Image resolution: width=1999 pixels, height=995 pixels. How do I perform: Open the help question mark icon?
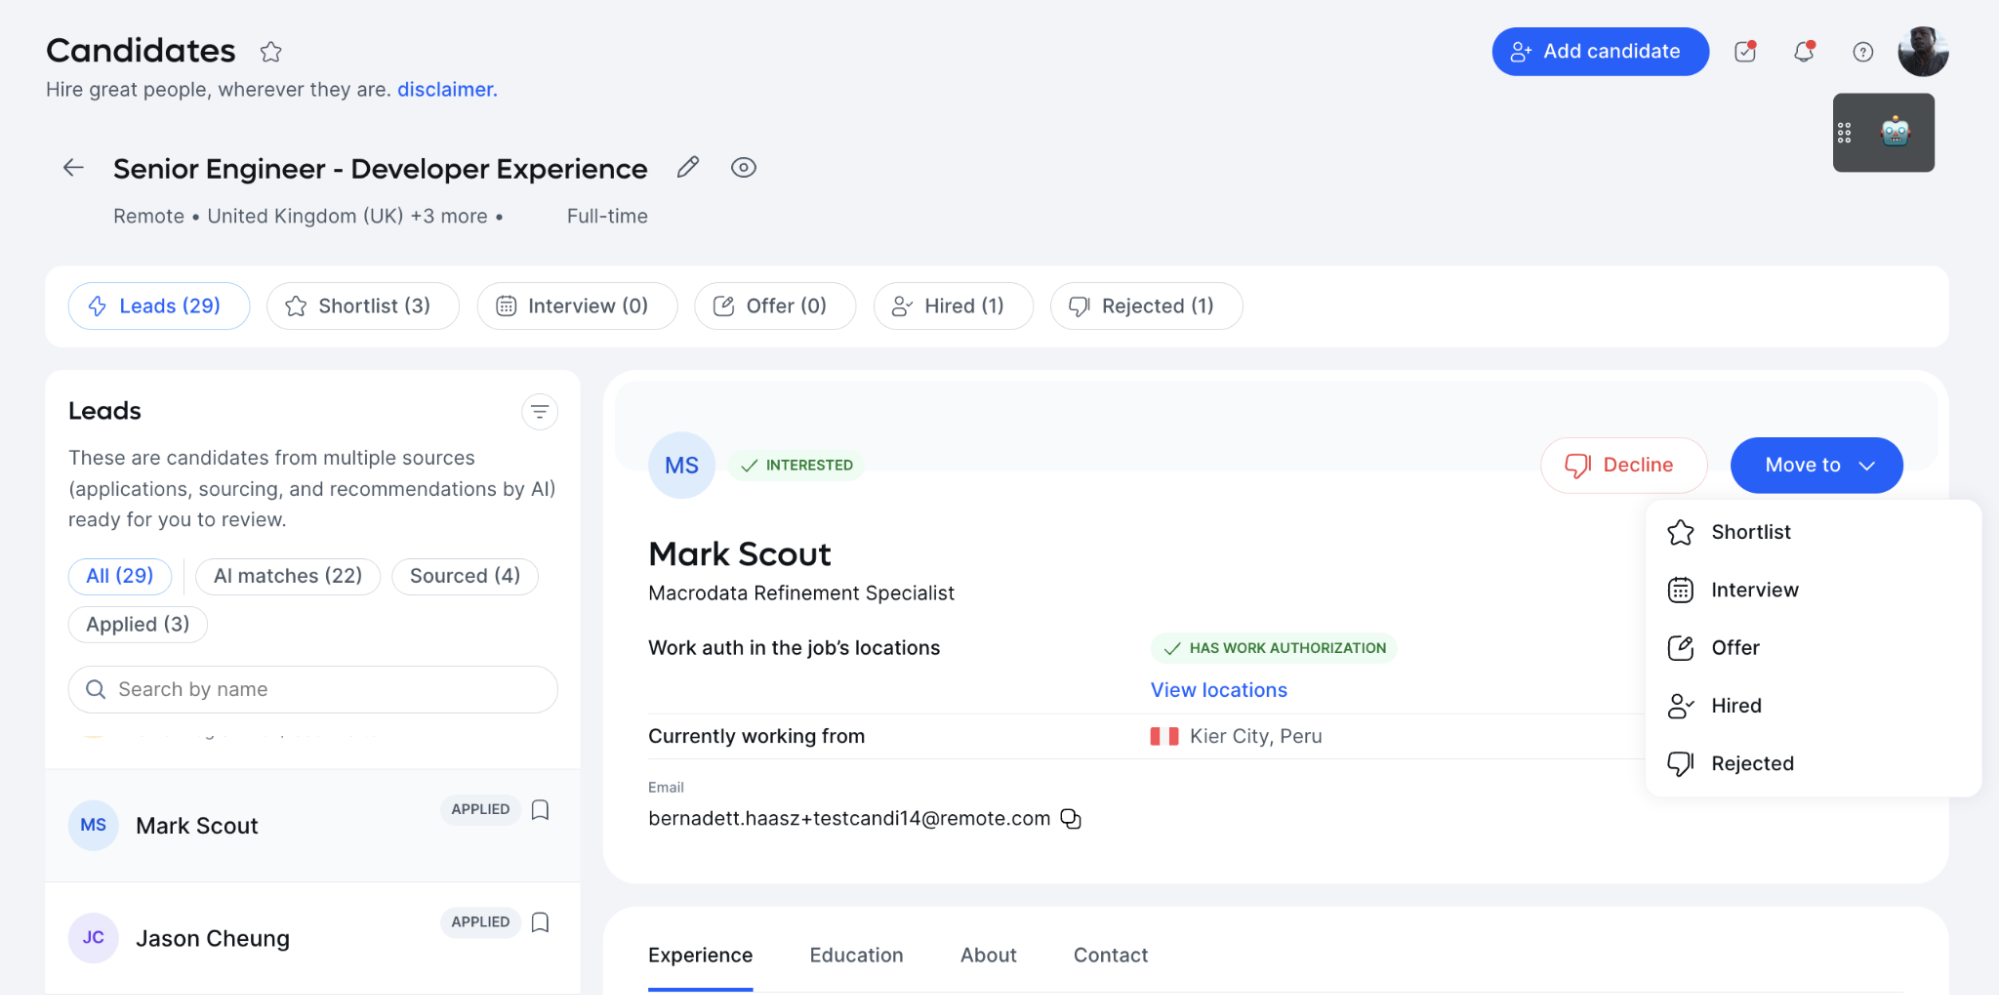(x=1862, y=51)
